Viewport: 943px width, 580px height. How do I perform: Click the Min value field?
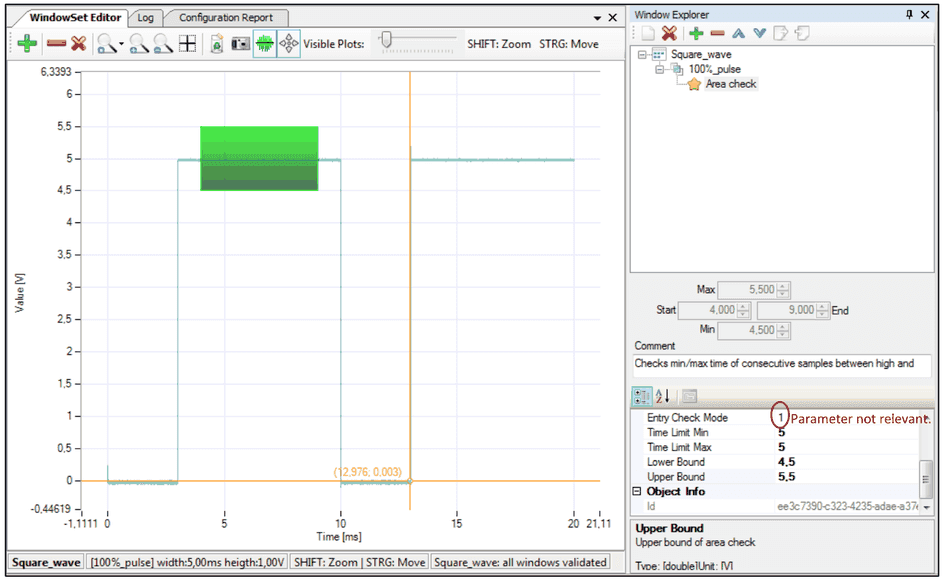tap(747, 330)
